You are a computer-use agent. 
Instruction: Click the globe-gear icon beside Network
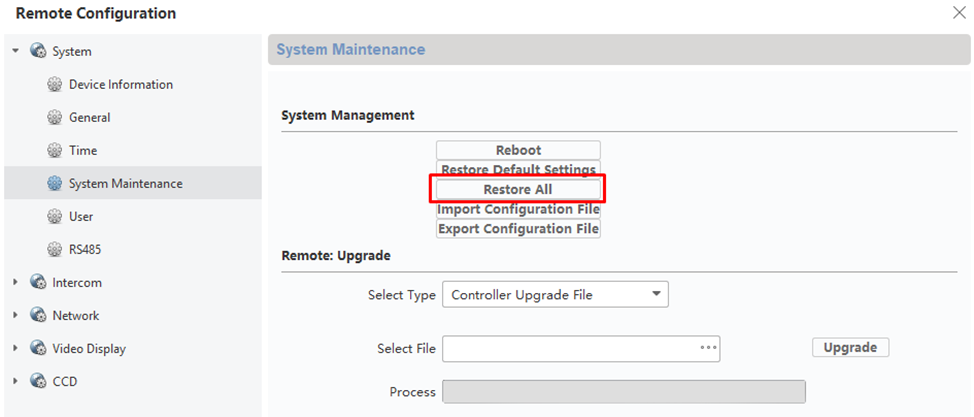coord(38,316)
